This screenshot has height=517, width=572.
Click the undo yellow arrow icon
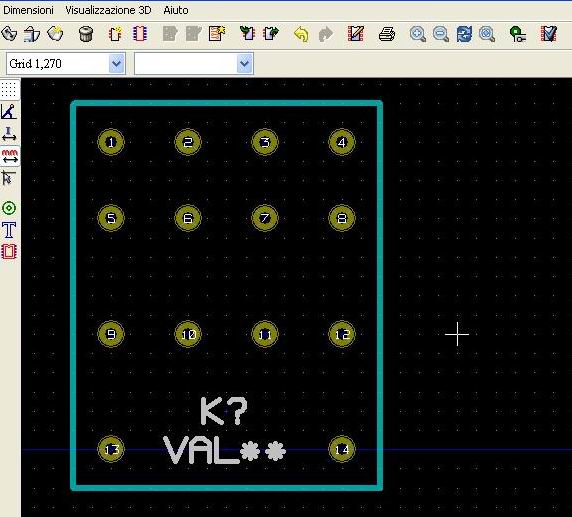click(x=301, y=34)
